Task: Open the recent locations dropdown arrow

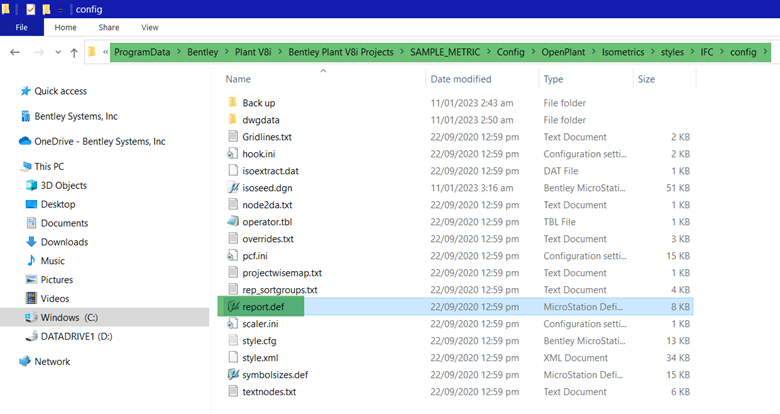Action: pos(58,52)
